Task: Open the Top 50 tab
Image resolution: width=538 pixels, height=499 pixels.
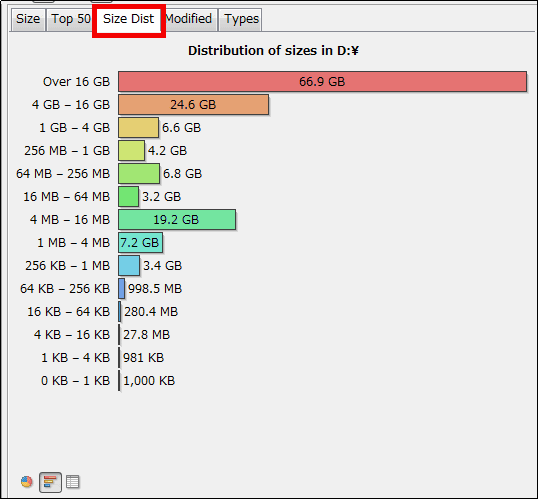Action: coord(71,19)
